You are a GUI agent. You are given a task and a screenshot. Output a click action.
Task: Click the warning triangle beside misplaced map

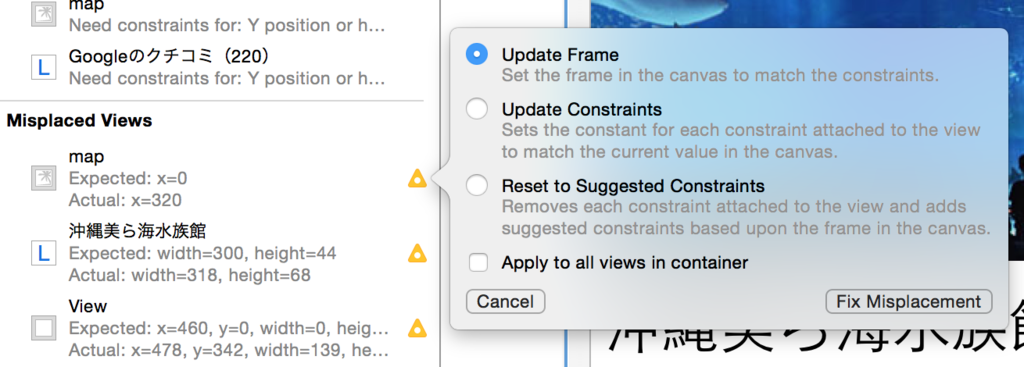[x=417, y=178]
